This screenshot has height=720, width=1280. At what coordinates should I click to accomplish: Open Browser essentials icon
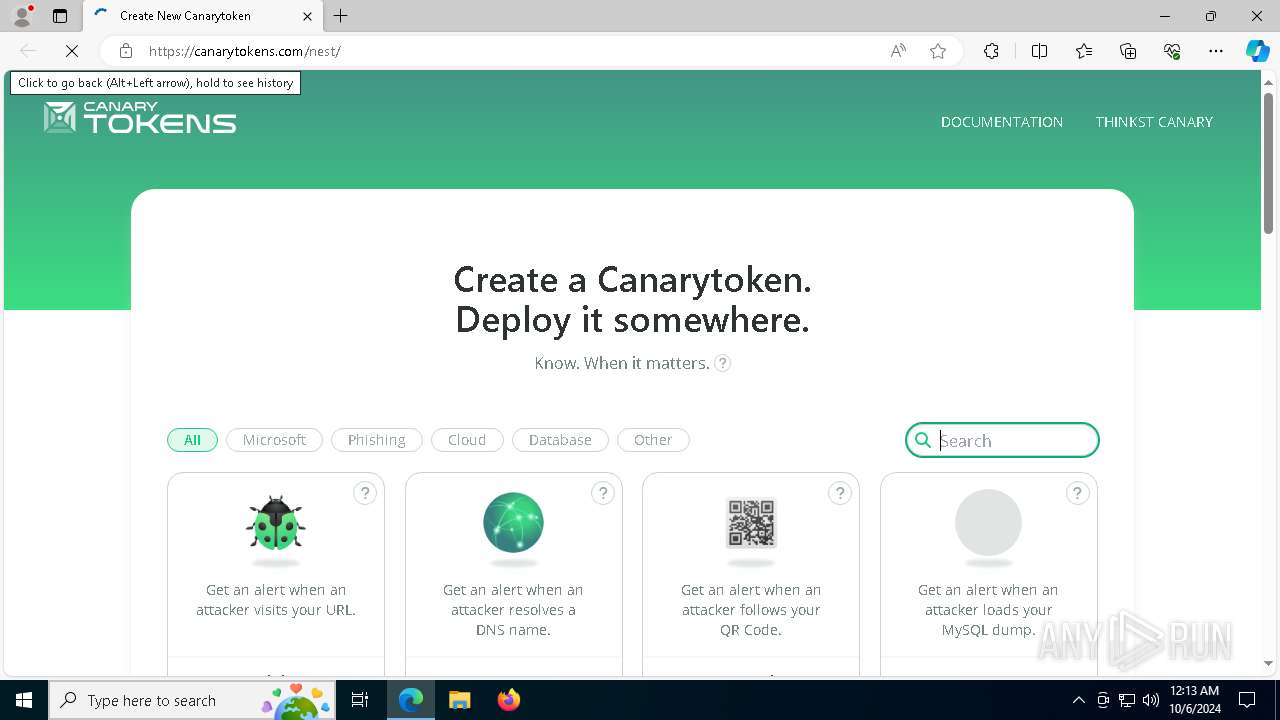pos(1172,51)
